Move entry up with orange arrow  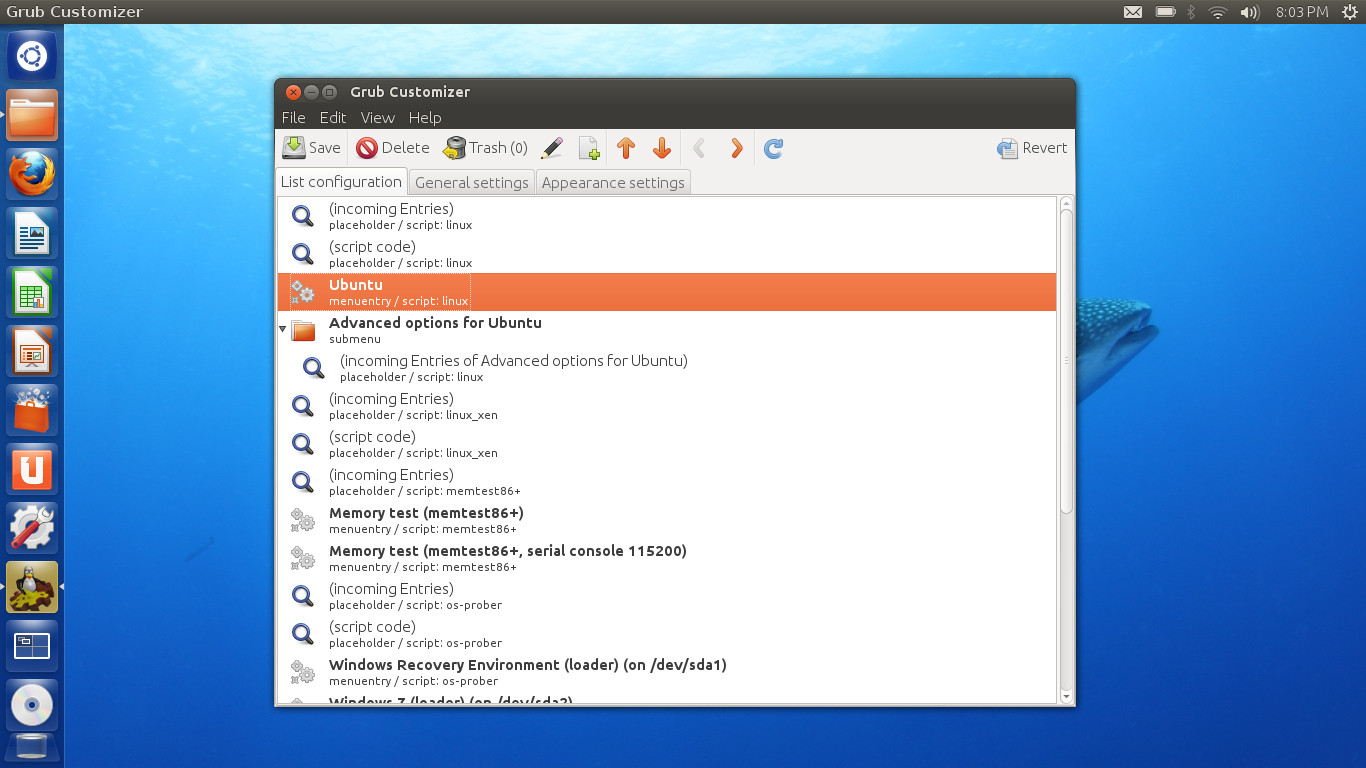tap(626, 149)
